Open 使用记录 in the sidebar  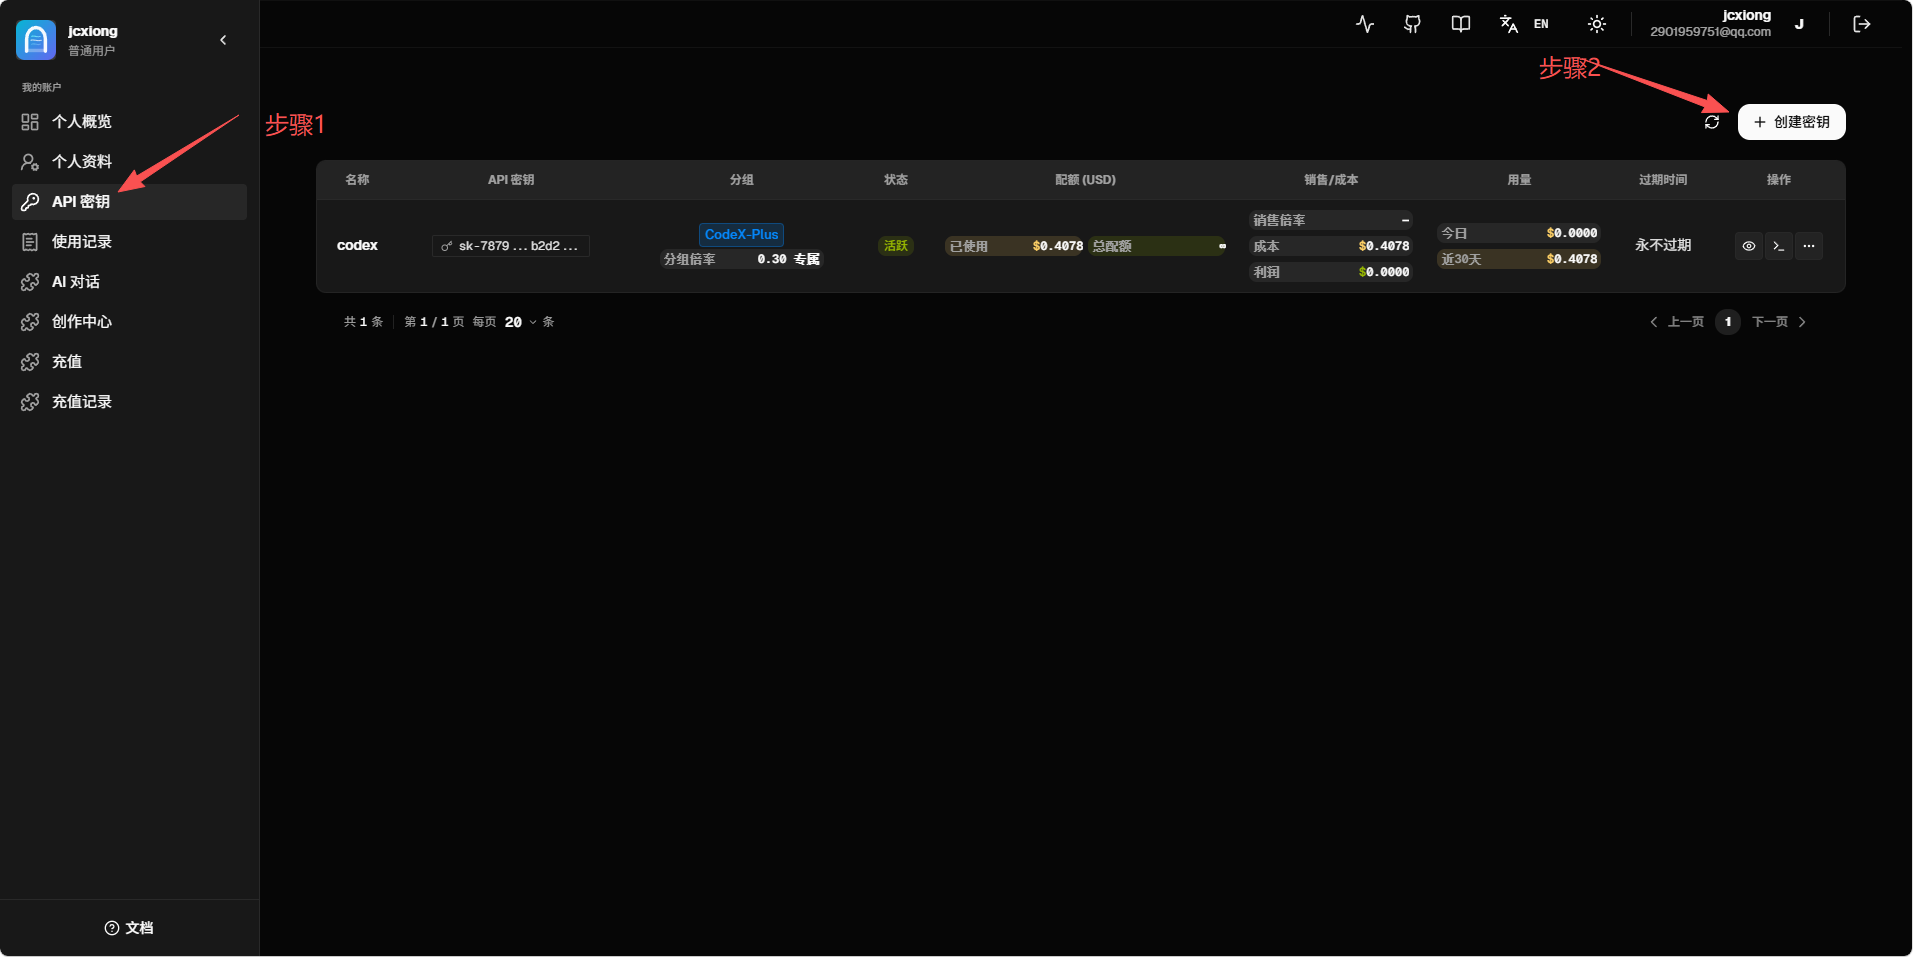coord(129,242)
